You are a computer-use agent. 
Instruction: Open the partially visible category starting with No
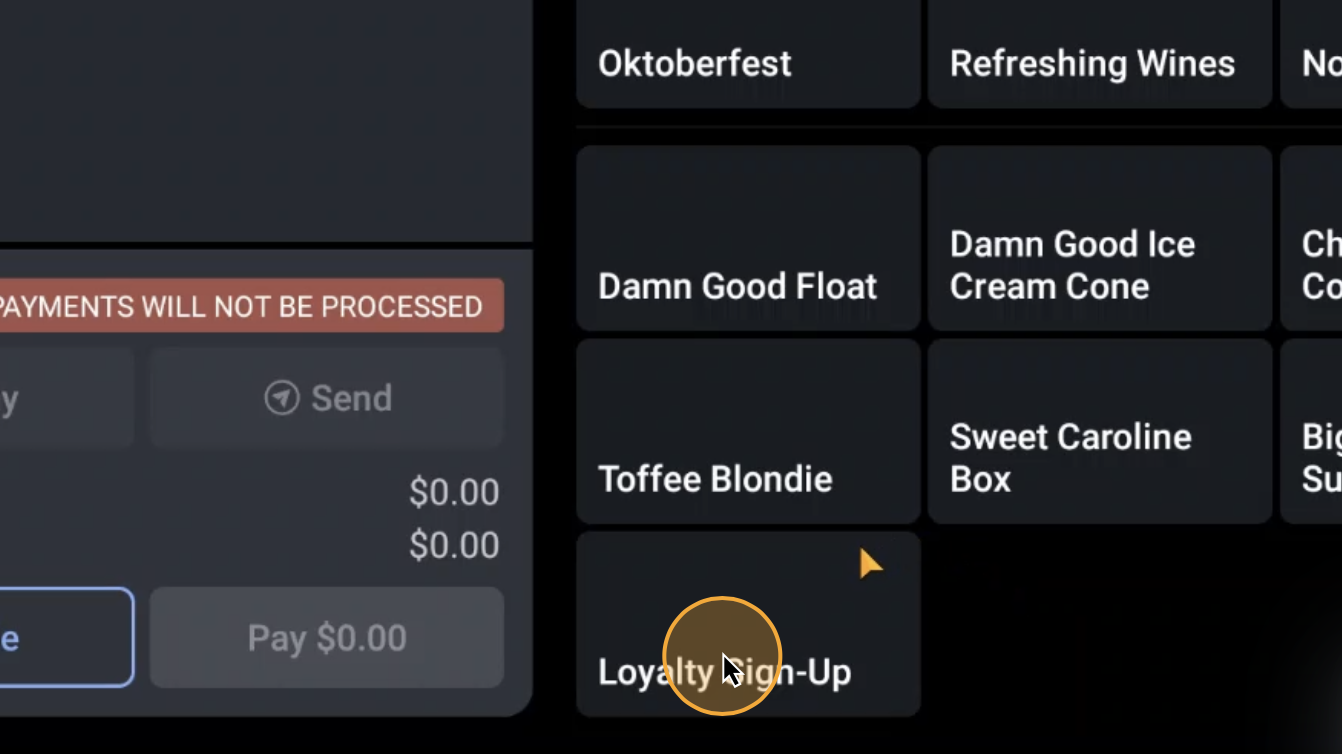click(x=1320, y=54)
